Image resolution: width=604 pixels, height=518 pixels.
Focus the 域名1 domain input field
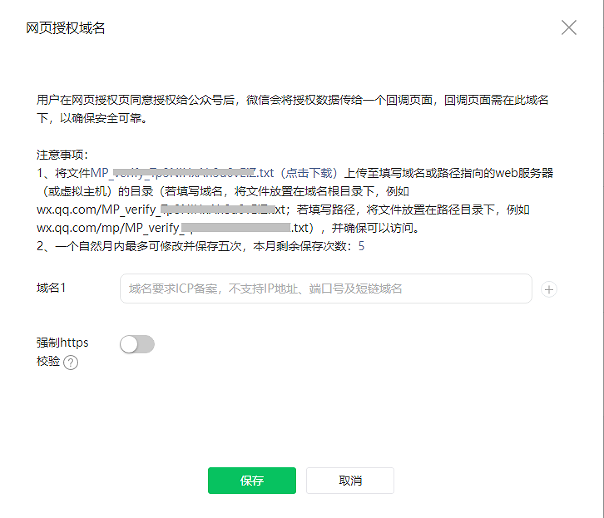pyautogui.click(x=325, y=289)
